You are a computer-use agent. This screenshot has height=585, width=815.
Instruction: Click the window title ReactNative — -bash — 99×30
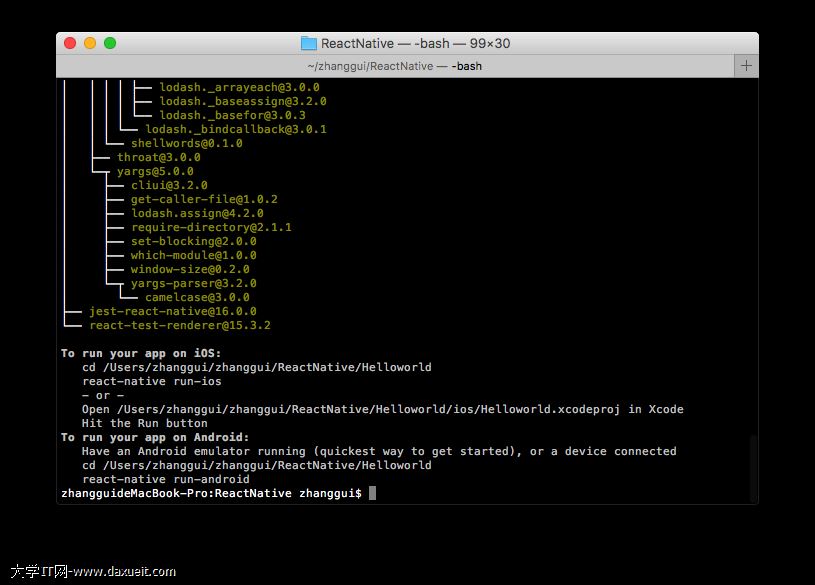pos(415,43)
